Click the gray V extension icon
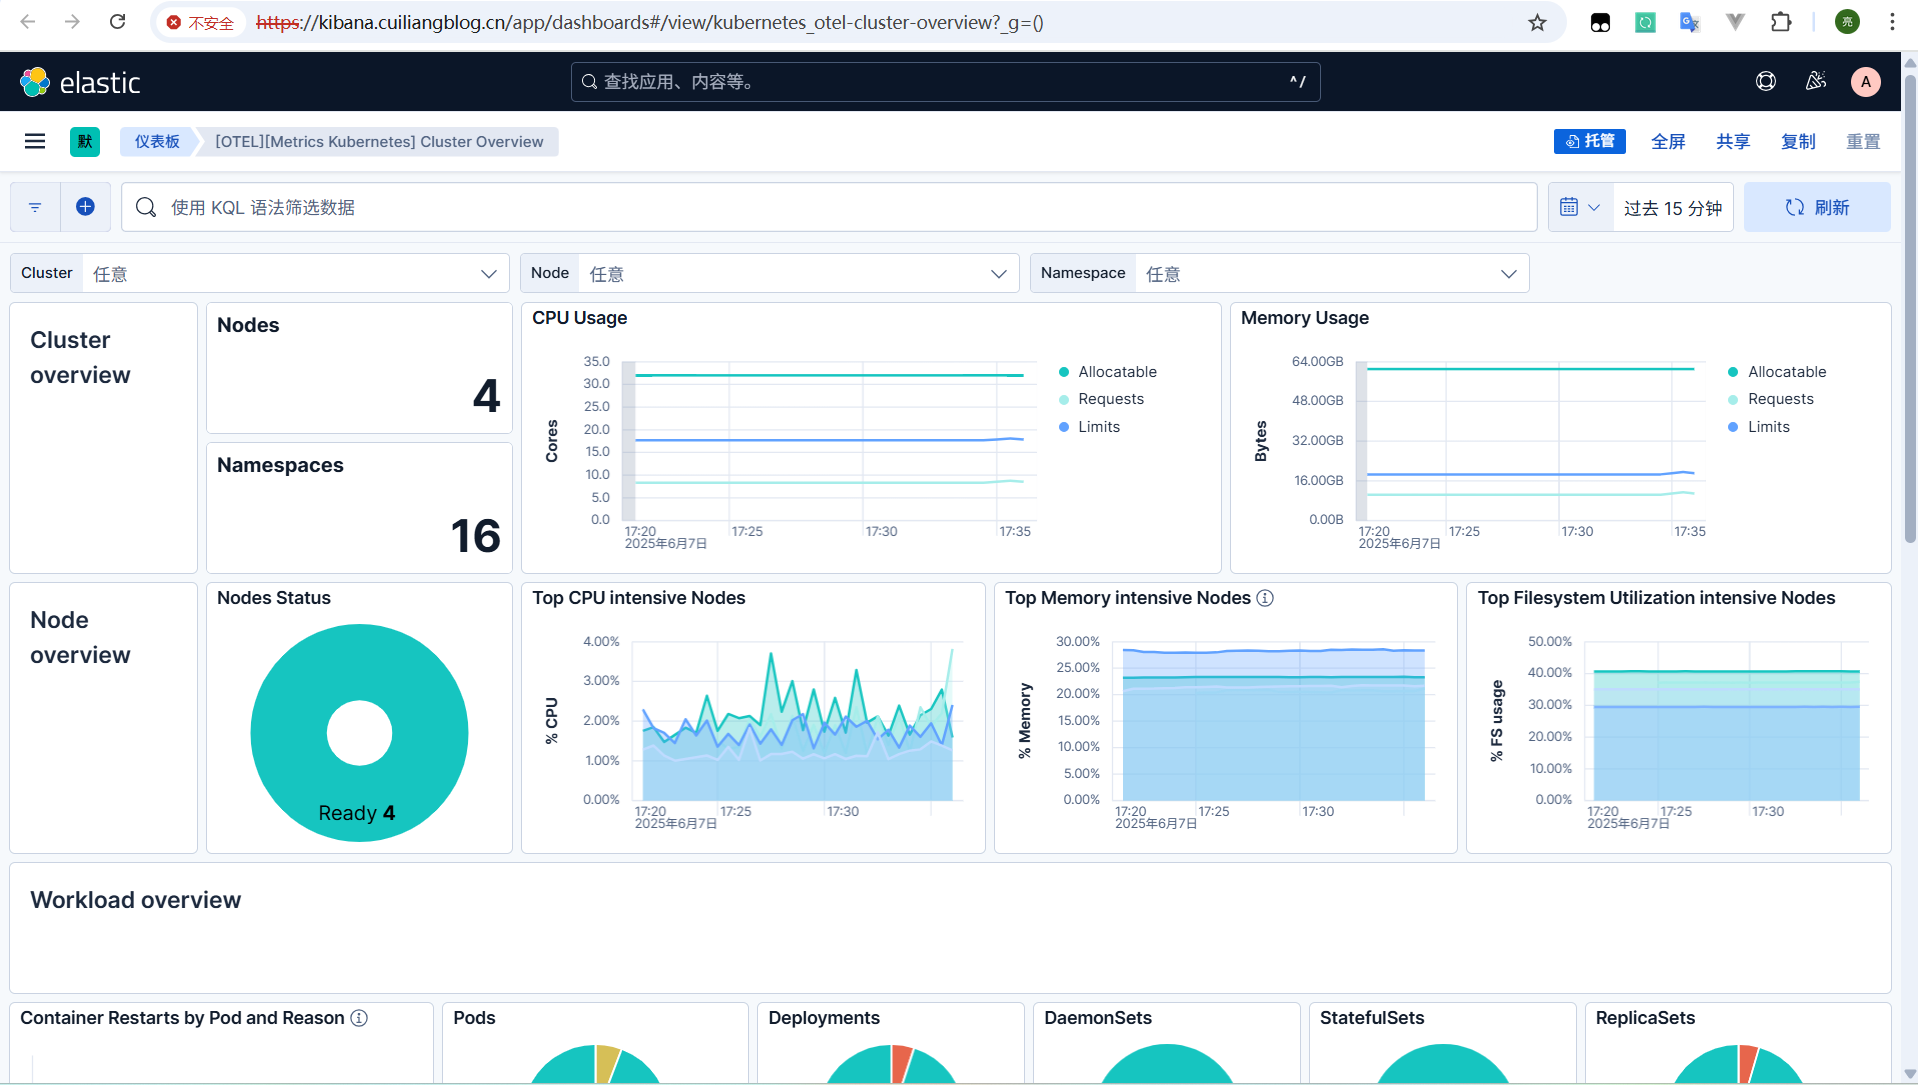Screen dimensions: 1918x1085 pos(1735,22)
